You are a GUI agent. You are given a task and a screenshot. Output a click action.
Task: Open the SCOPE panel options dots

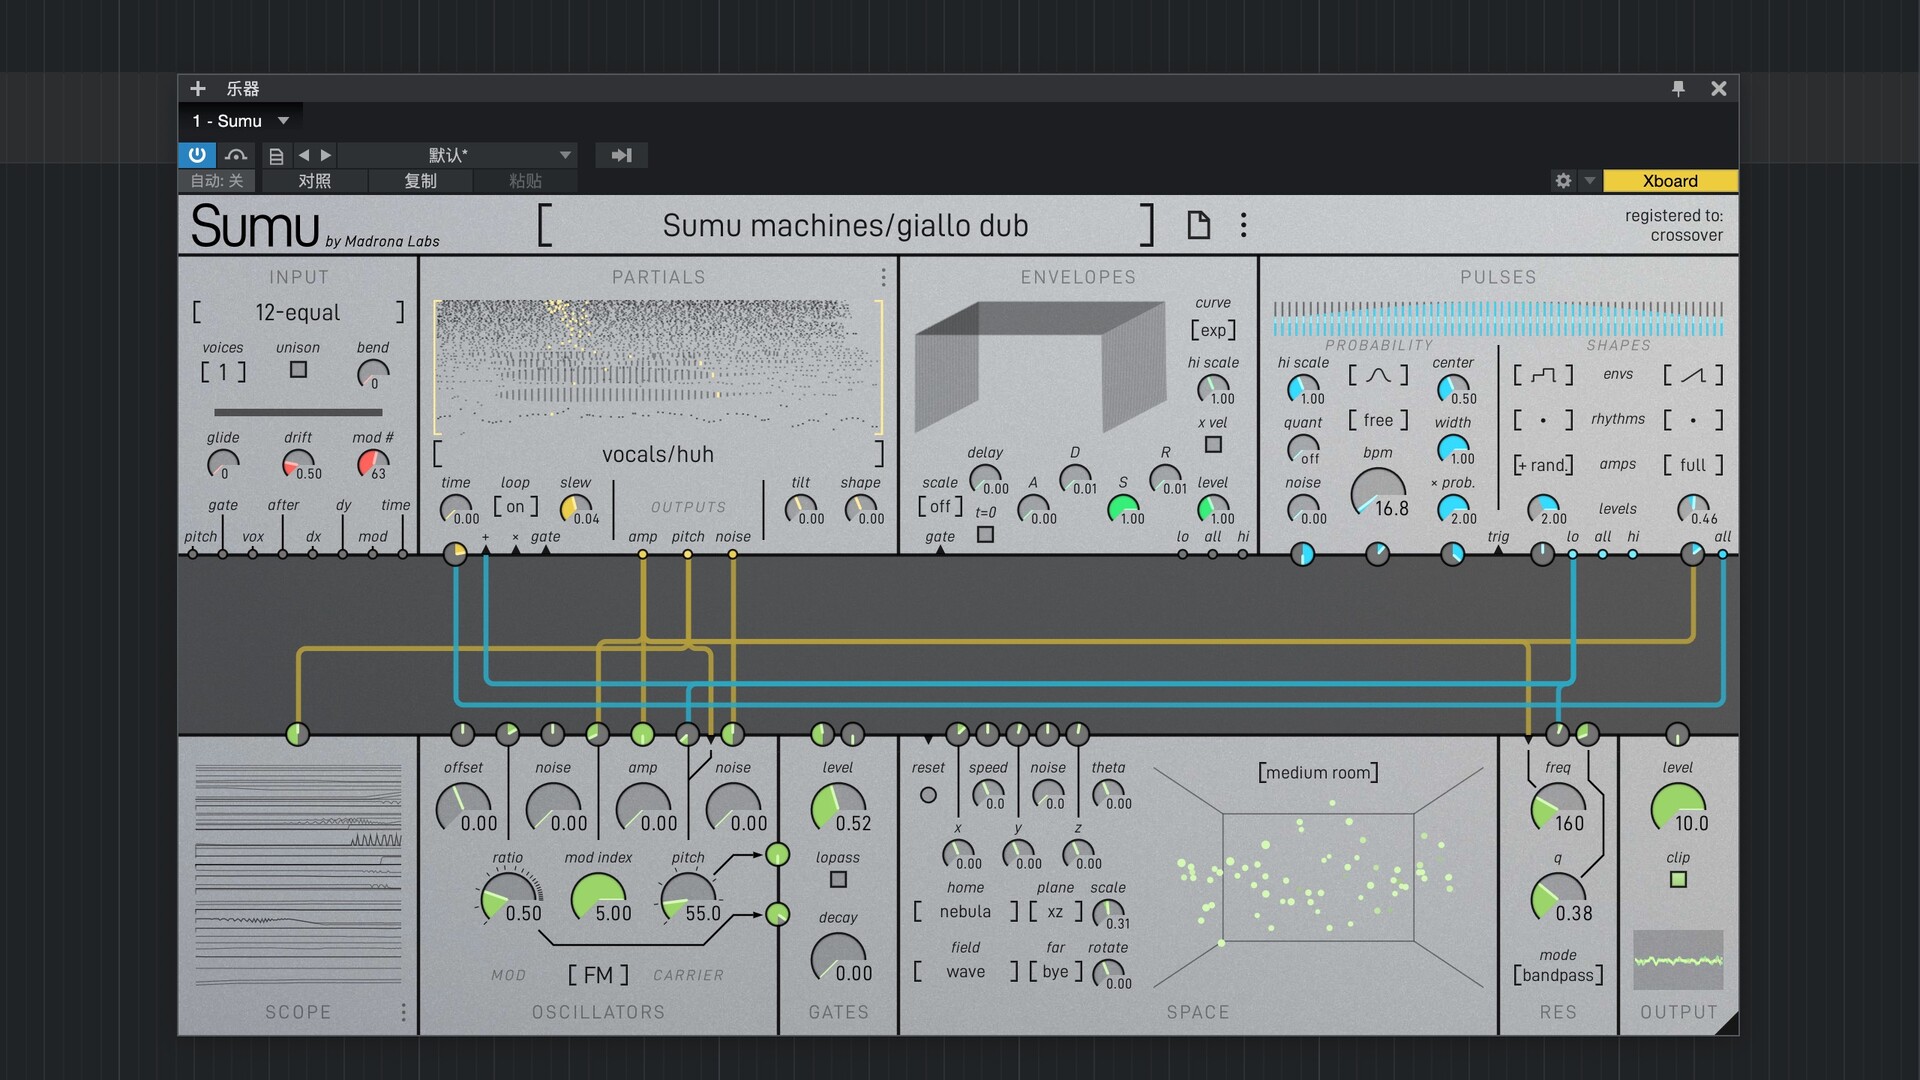point(403,1012)
